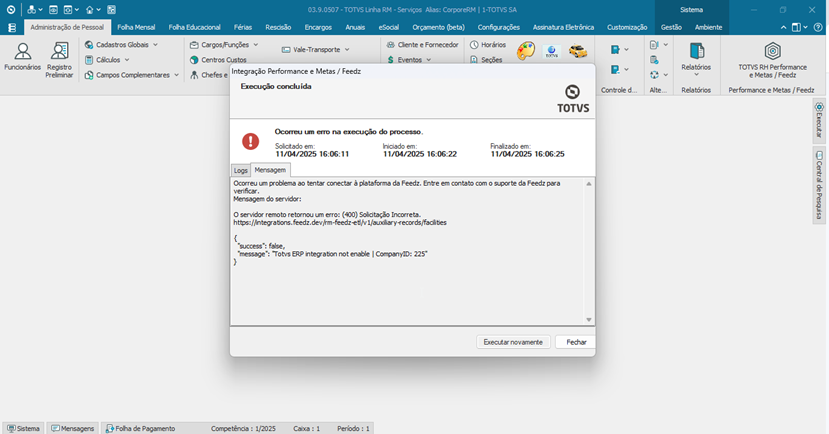Select the Férias ribbon tab
This screenshot has width=829, height=434.
tap(243, 27)
